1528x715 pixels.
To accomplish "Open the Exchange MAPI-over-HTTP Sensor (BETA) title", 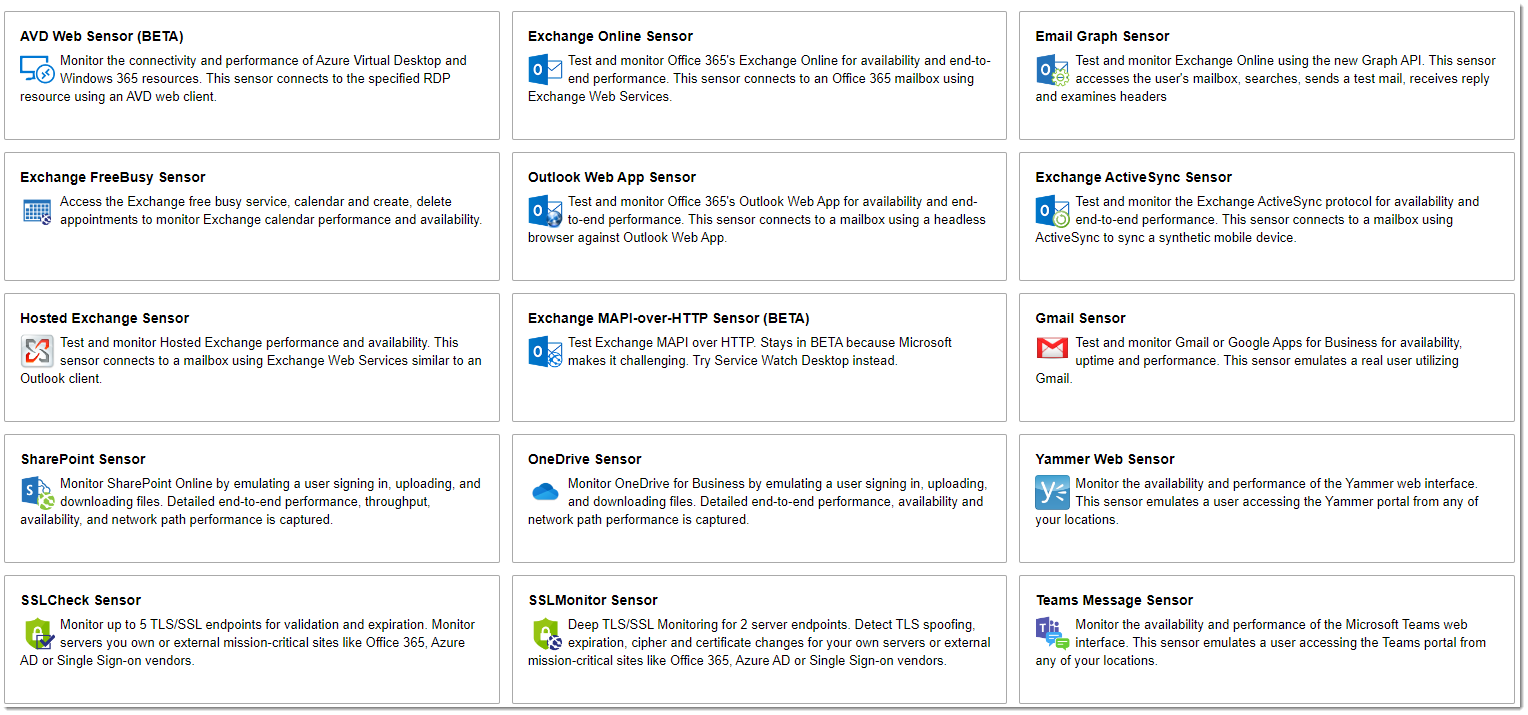I will [669, 318].
